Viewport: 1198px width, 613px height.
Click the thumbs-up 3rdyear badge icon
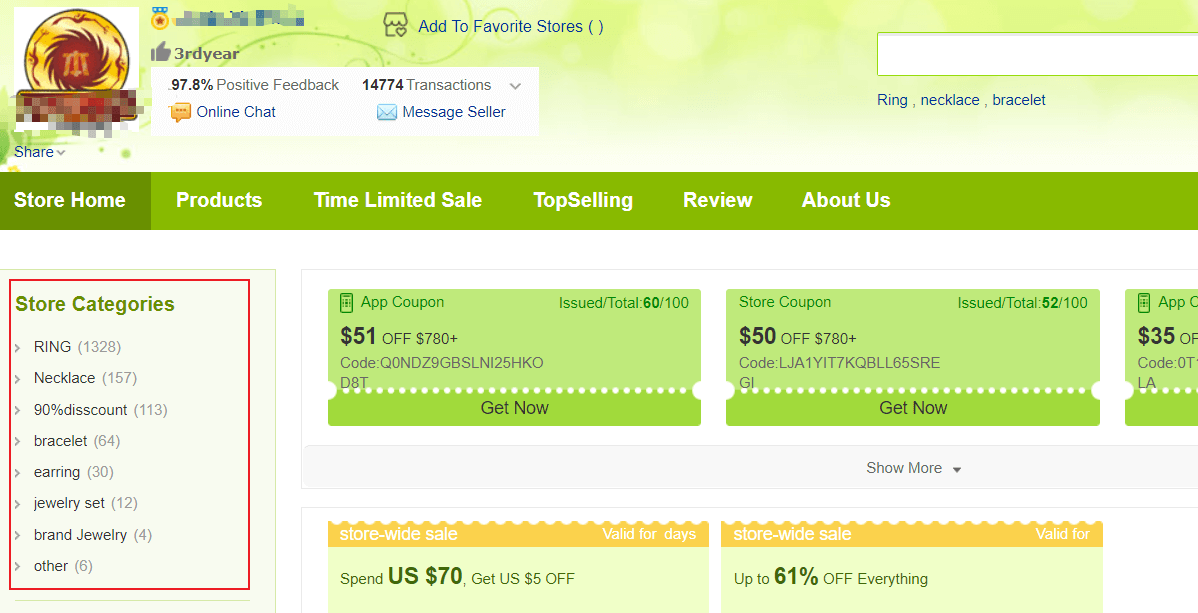coord(160,52)
